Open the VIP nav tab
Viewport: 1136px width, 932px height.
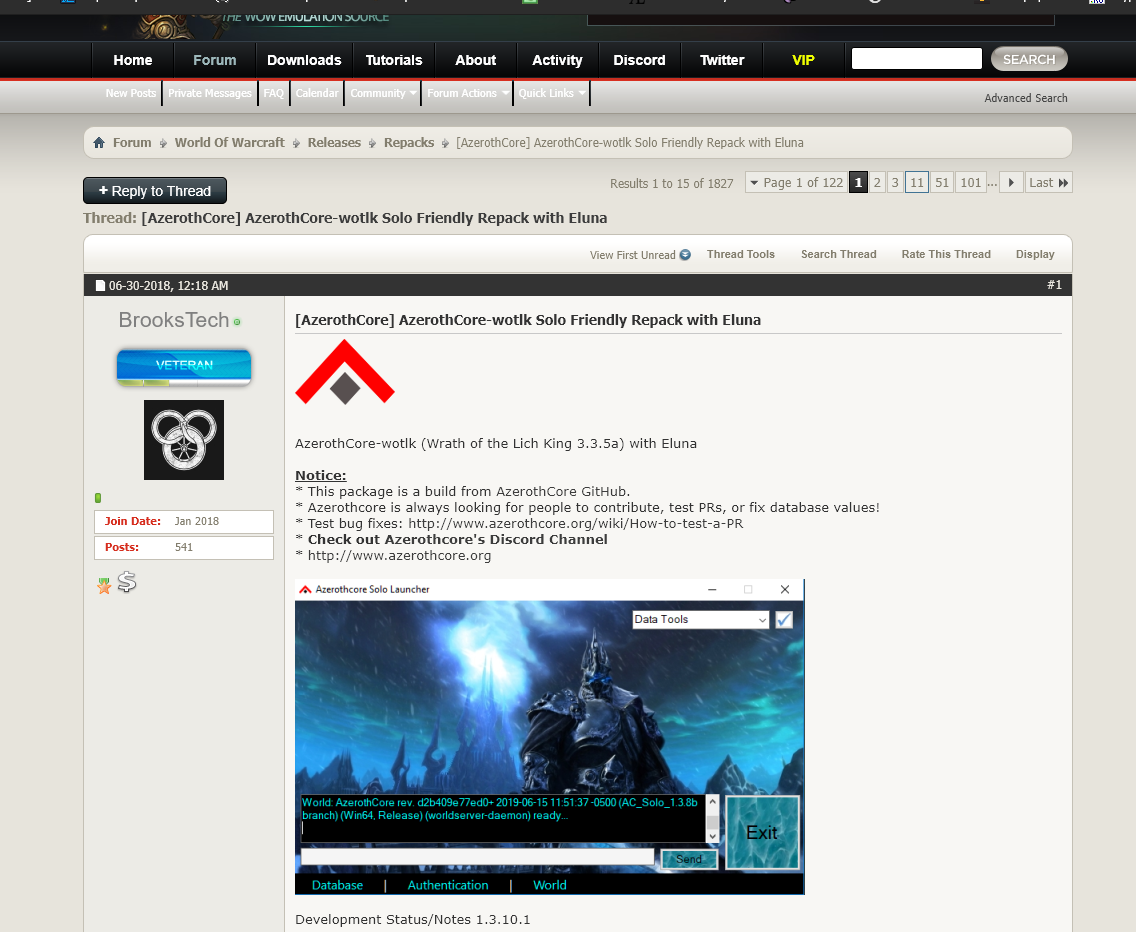pyautogui.click(x=803, y=60)
